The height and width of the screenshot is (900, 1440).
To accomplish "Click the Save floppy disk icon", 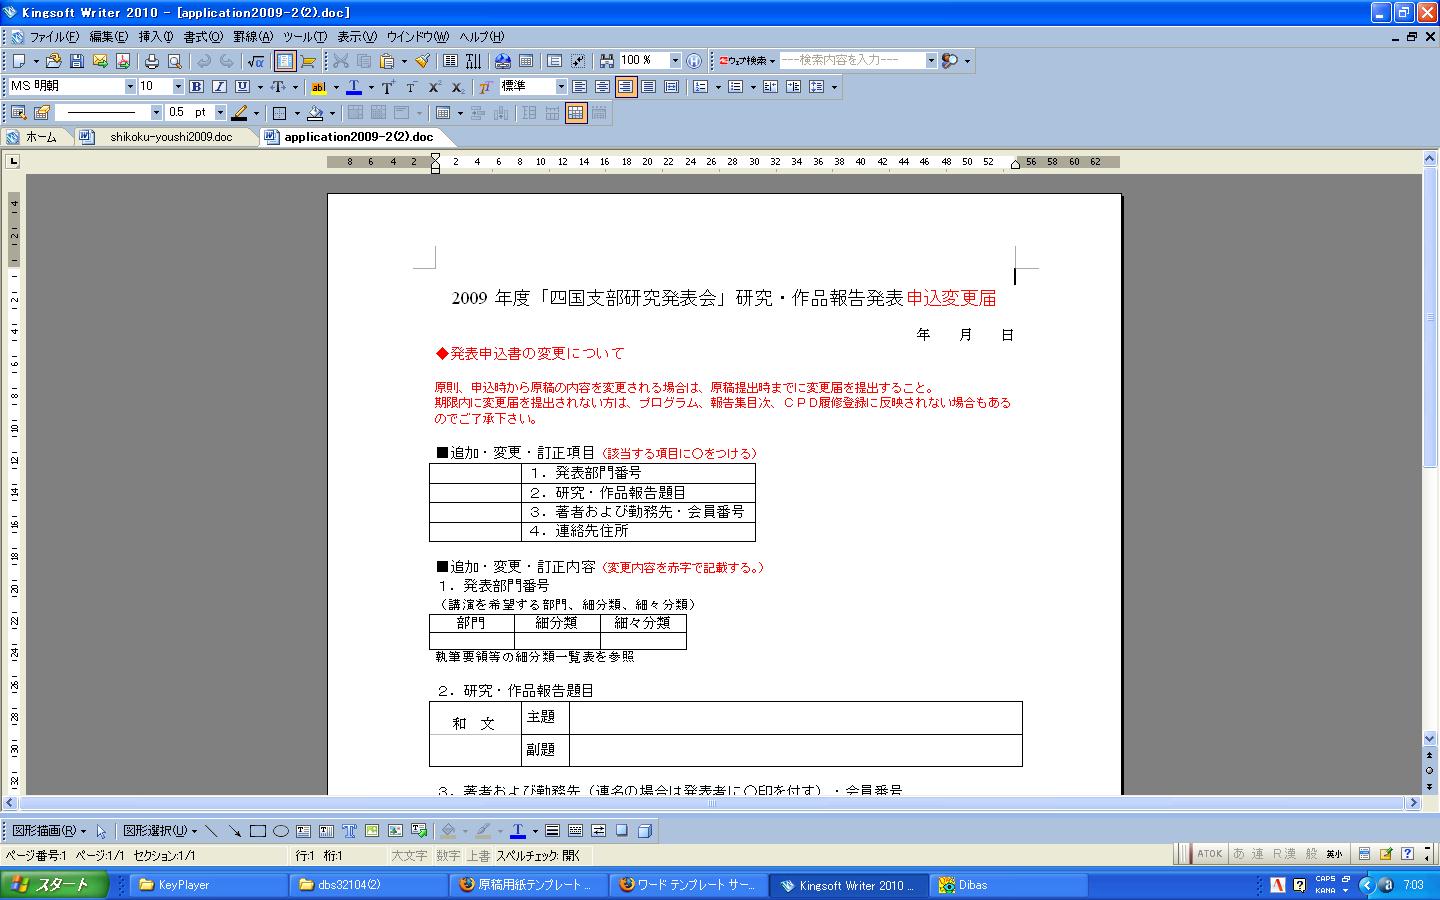I will (x=76, y=61).
